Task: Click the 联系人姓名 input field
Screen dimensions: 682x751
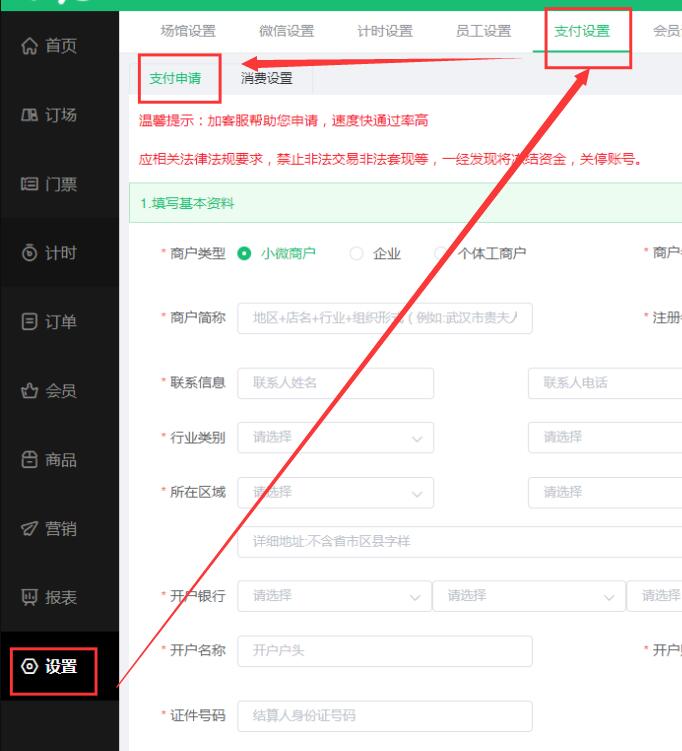Action: (335, 383)
